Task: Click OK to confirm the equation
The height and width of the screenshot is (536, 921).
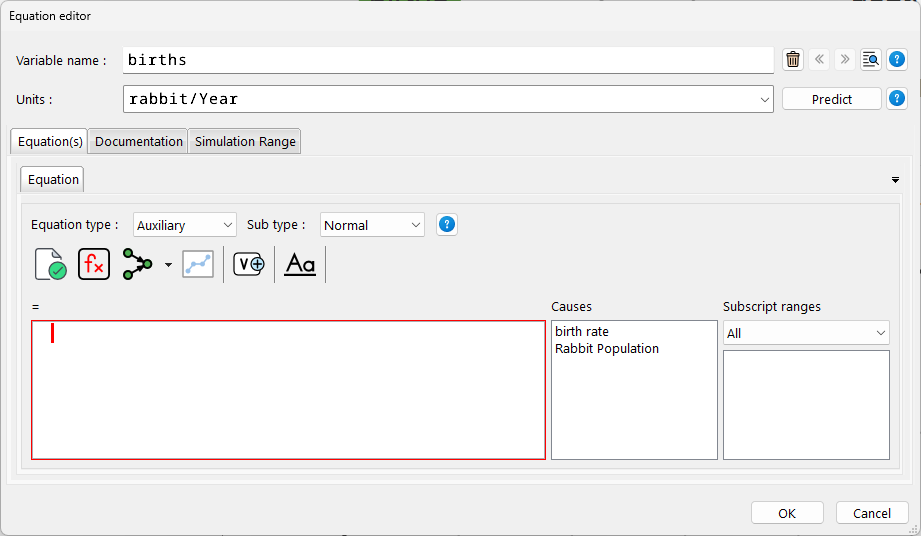Action: click(787, 513)
